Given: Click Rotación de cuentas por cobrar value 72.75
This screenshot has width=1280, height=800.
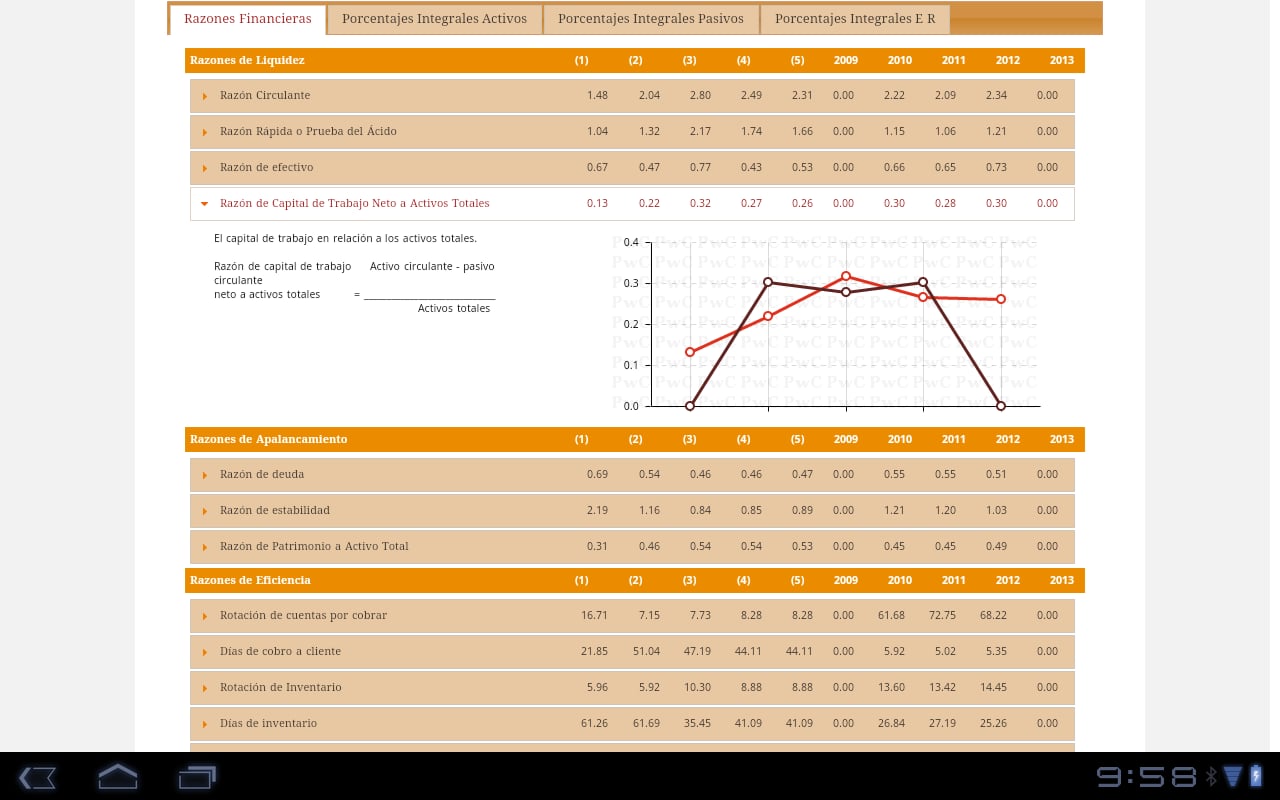Looking at the screenshot, I should (x=942, y=615).
